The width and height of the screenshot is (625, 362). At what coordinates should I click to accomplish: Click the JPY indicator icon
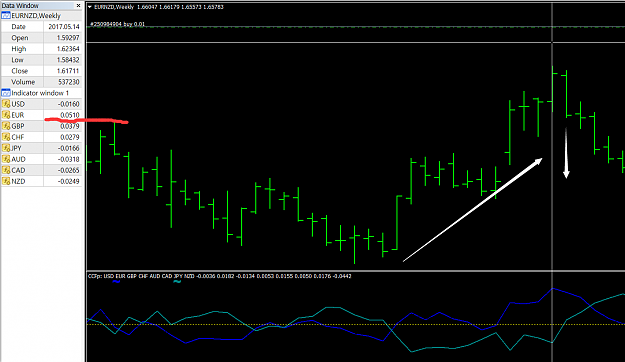pyautogui.click(x=6, y=148)
